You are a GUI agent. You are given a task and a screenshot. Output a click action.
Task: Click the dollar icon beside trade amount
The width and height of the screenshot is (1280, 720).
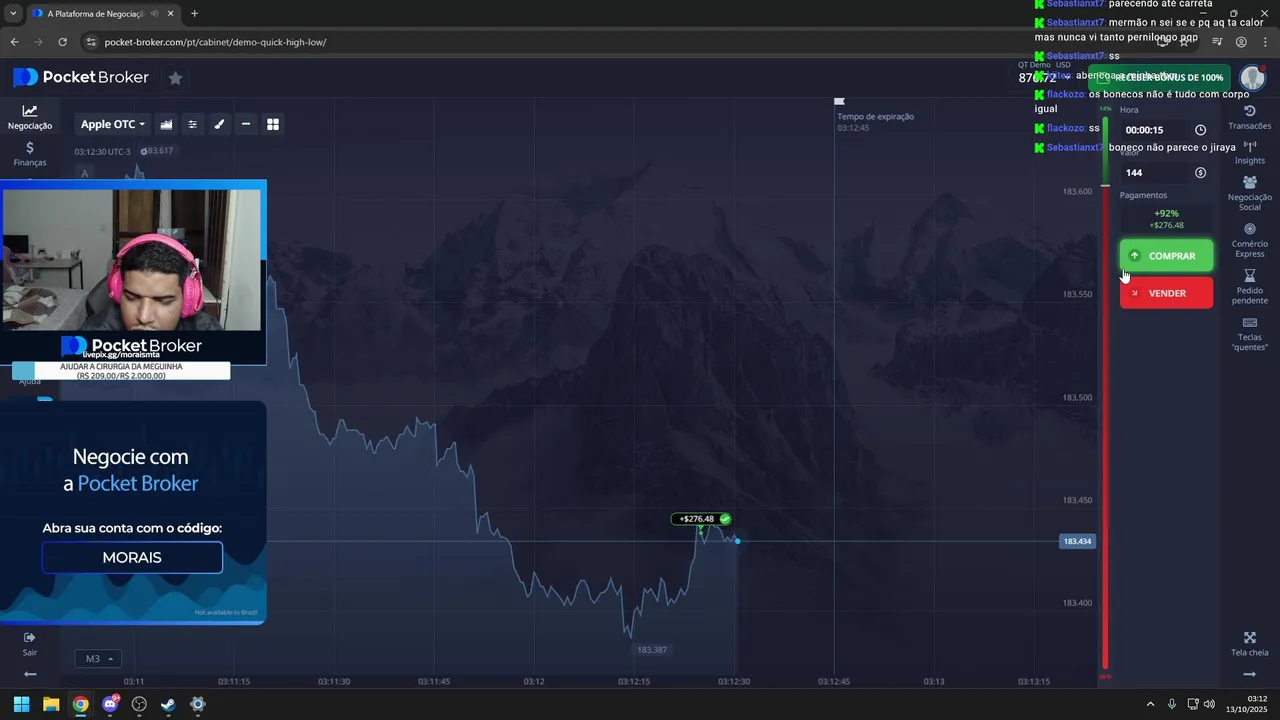click(x=1200, y=173)
